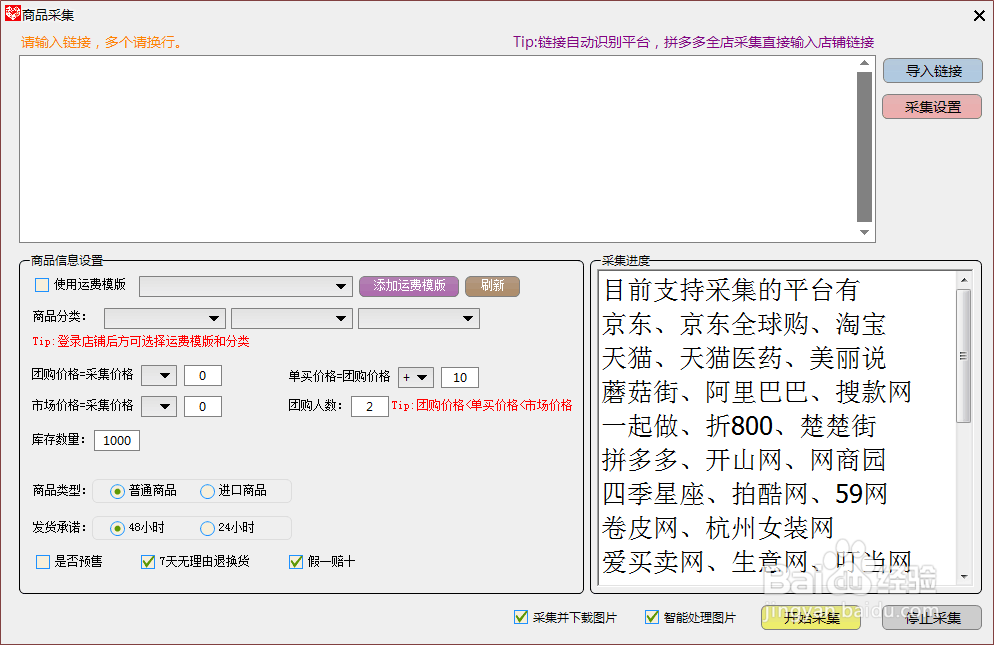Enable the 使用运费模版 checkbox

(x=40, y=284)
